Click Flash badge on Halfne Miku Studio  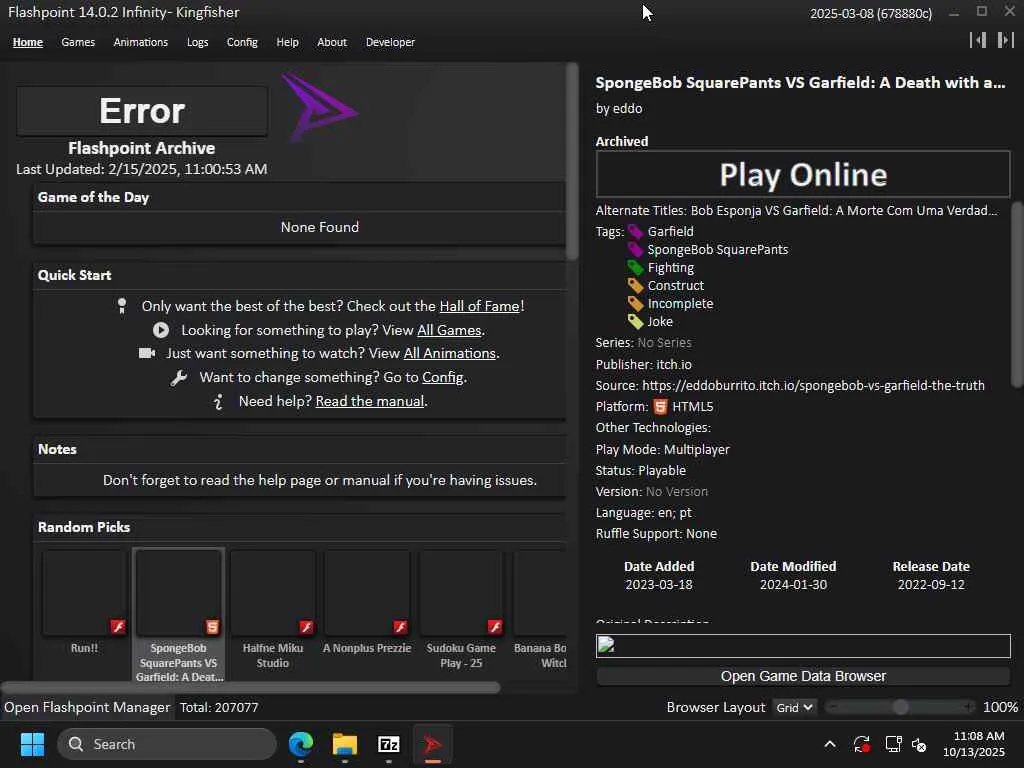[306, 627]
